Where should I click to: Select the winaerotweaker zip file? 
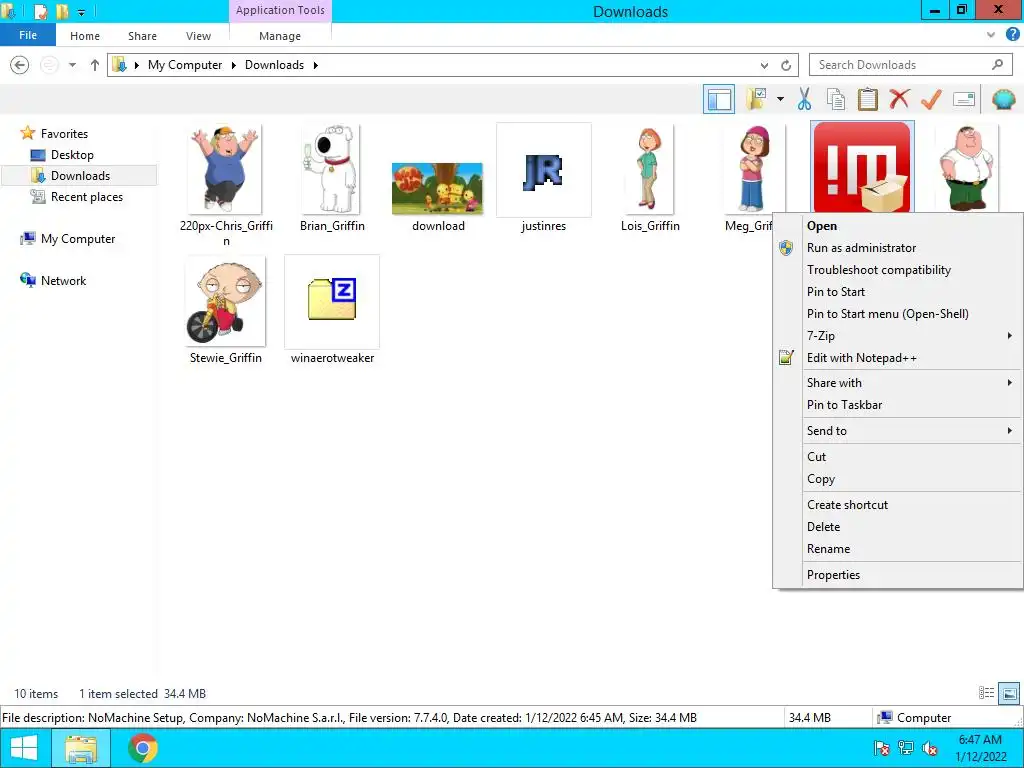(332, 310)
